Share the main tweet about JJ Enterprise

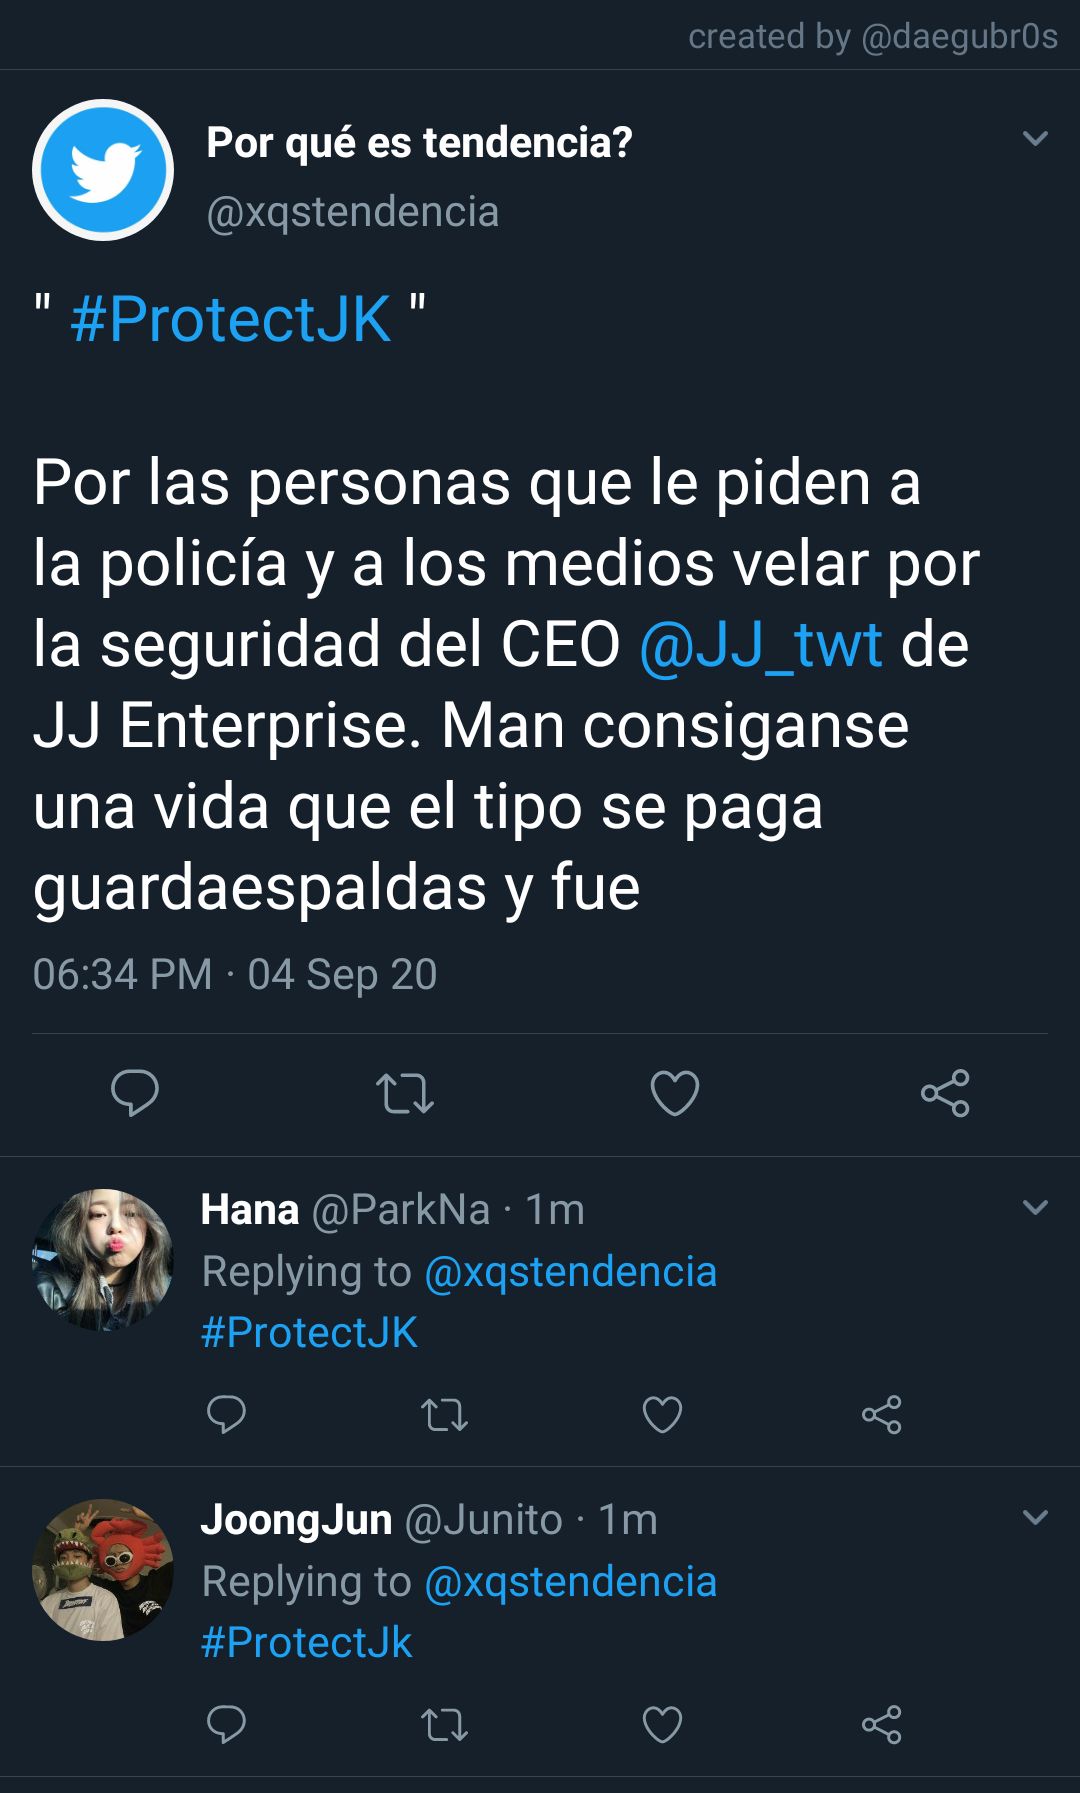pos(945,1093)
